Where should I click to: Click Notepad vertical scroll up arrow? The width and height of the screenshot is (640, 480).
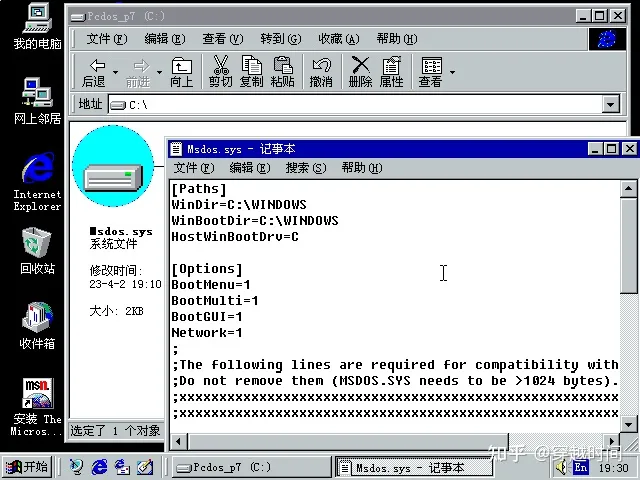pyautogui.click(x=628, y=189)
